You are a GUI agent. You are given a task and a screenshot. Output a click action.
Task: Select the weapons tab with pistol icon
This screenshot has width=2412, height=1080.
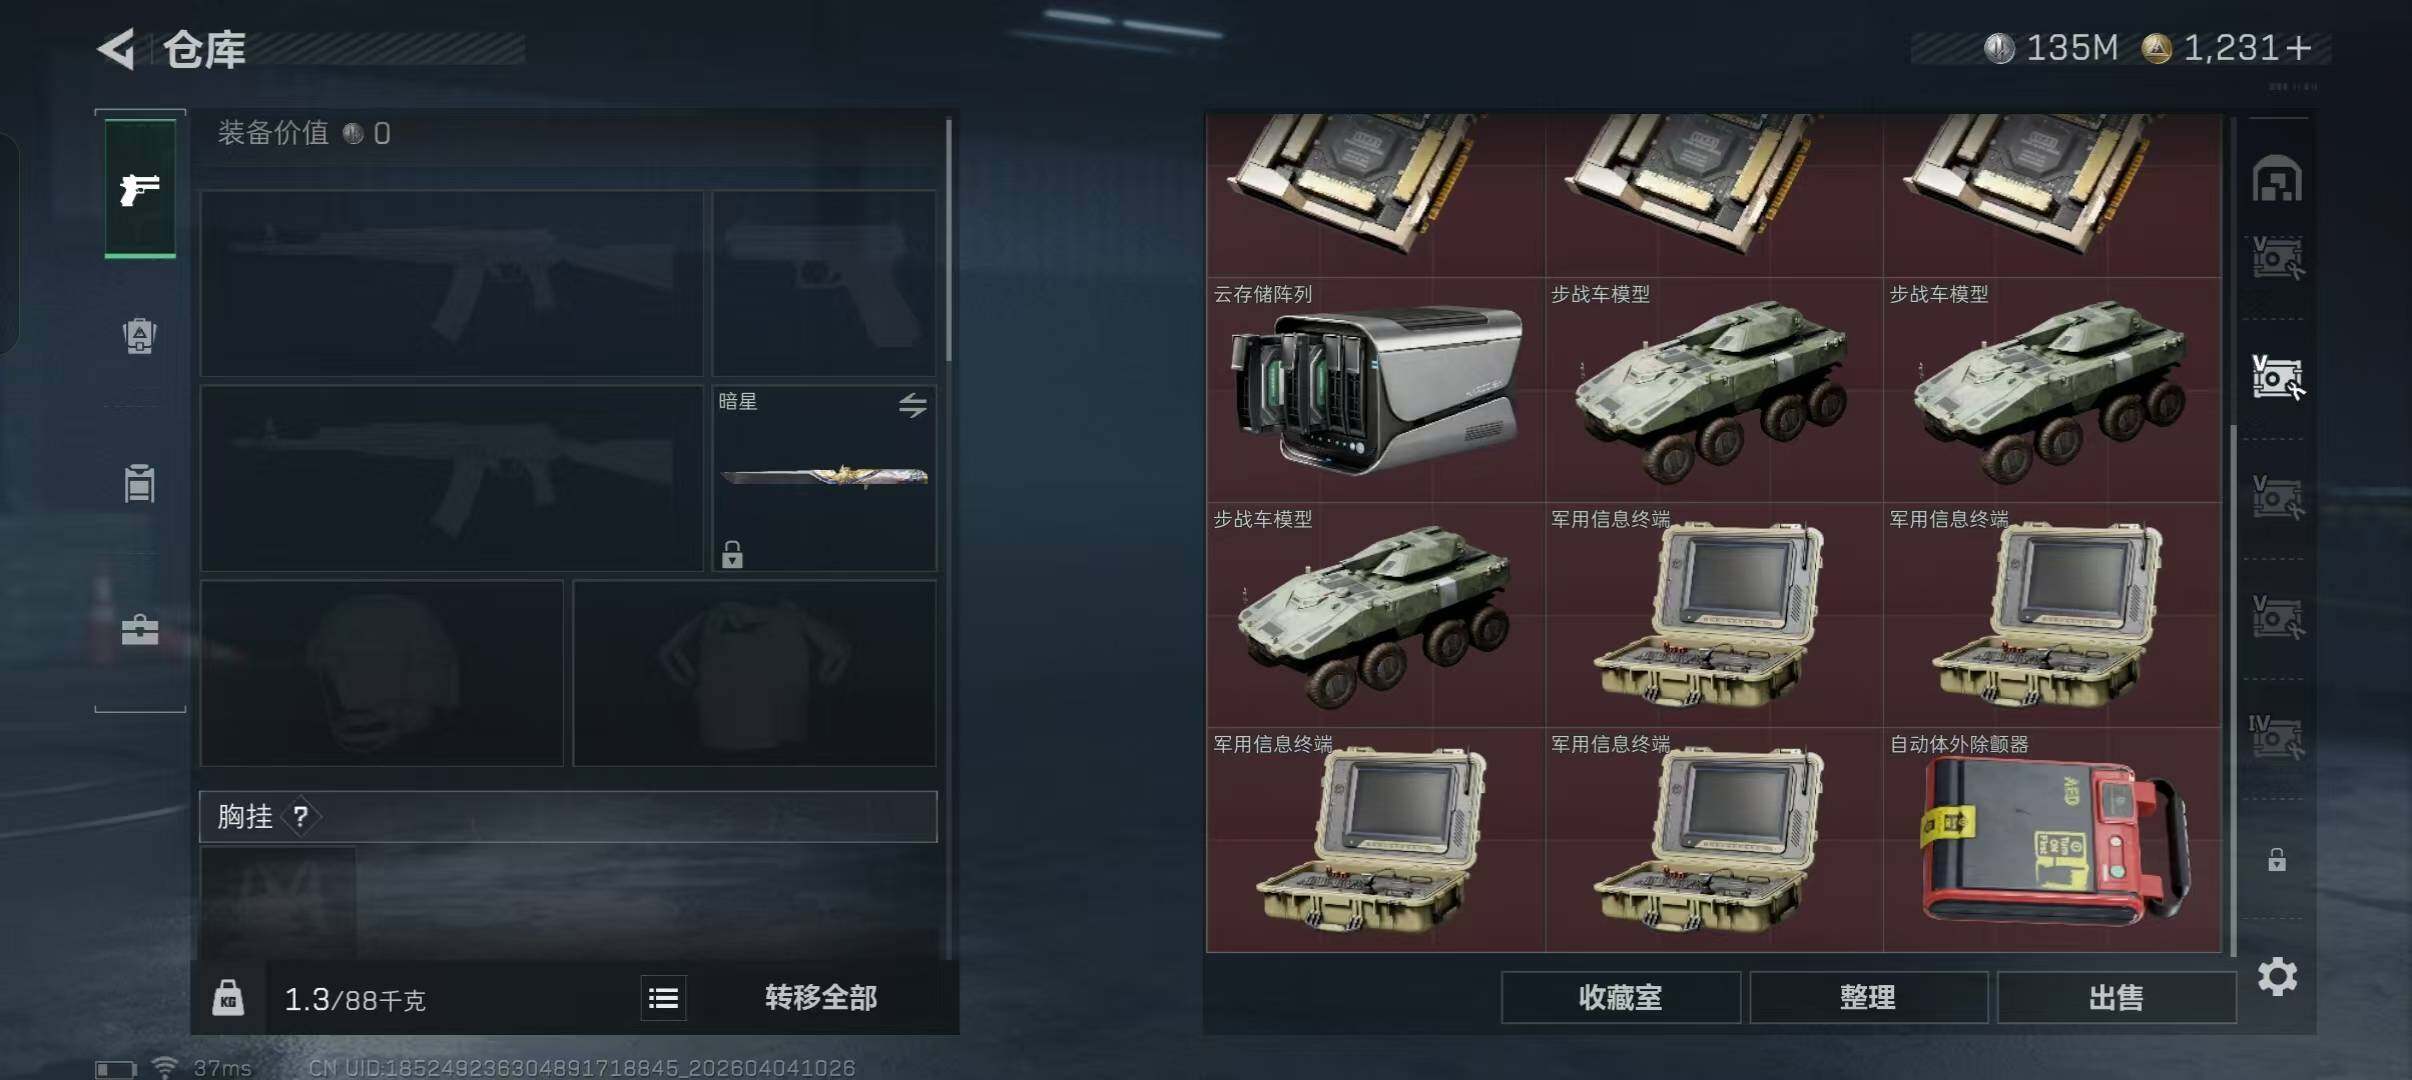pos(140,189)
